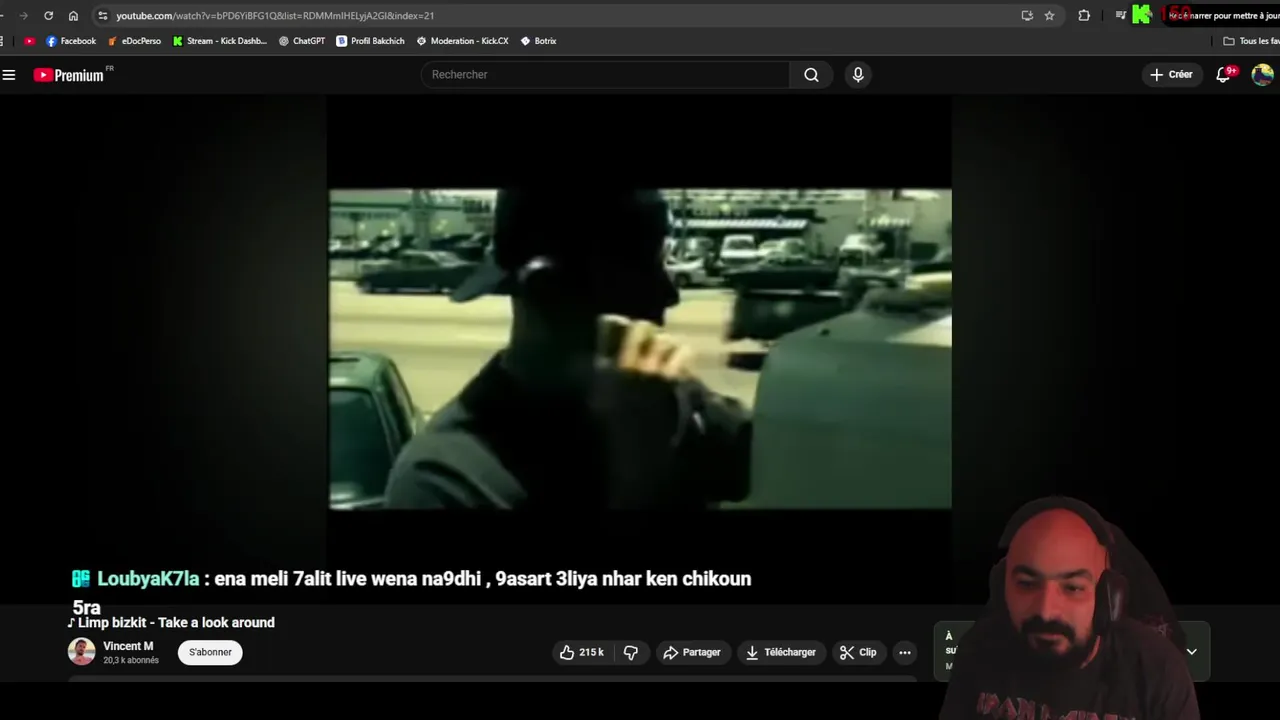
Task: Open Vincent M channel avatar
Action: point(82,652)
